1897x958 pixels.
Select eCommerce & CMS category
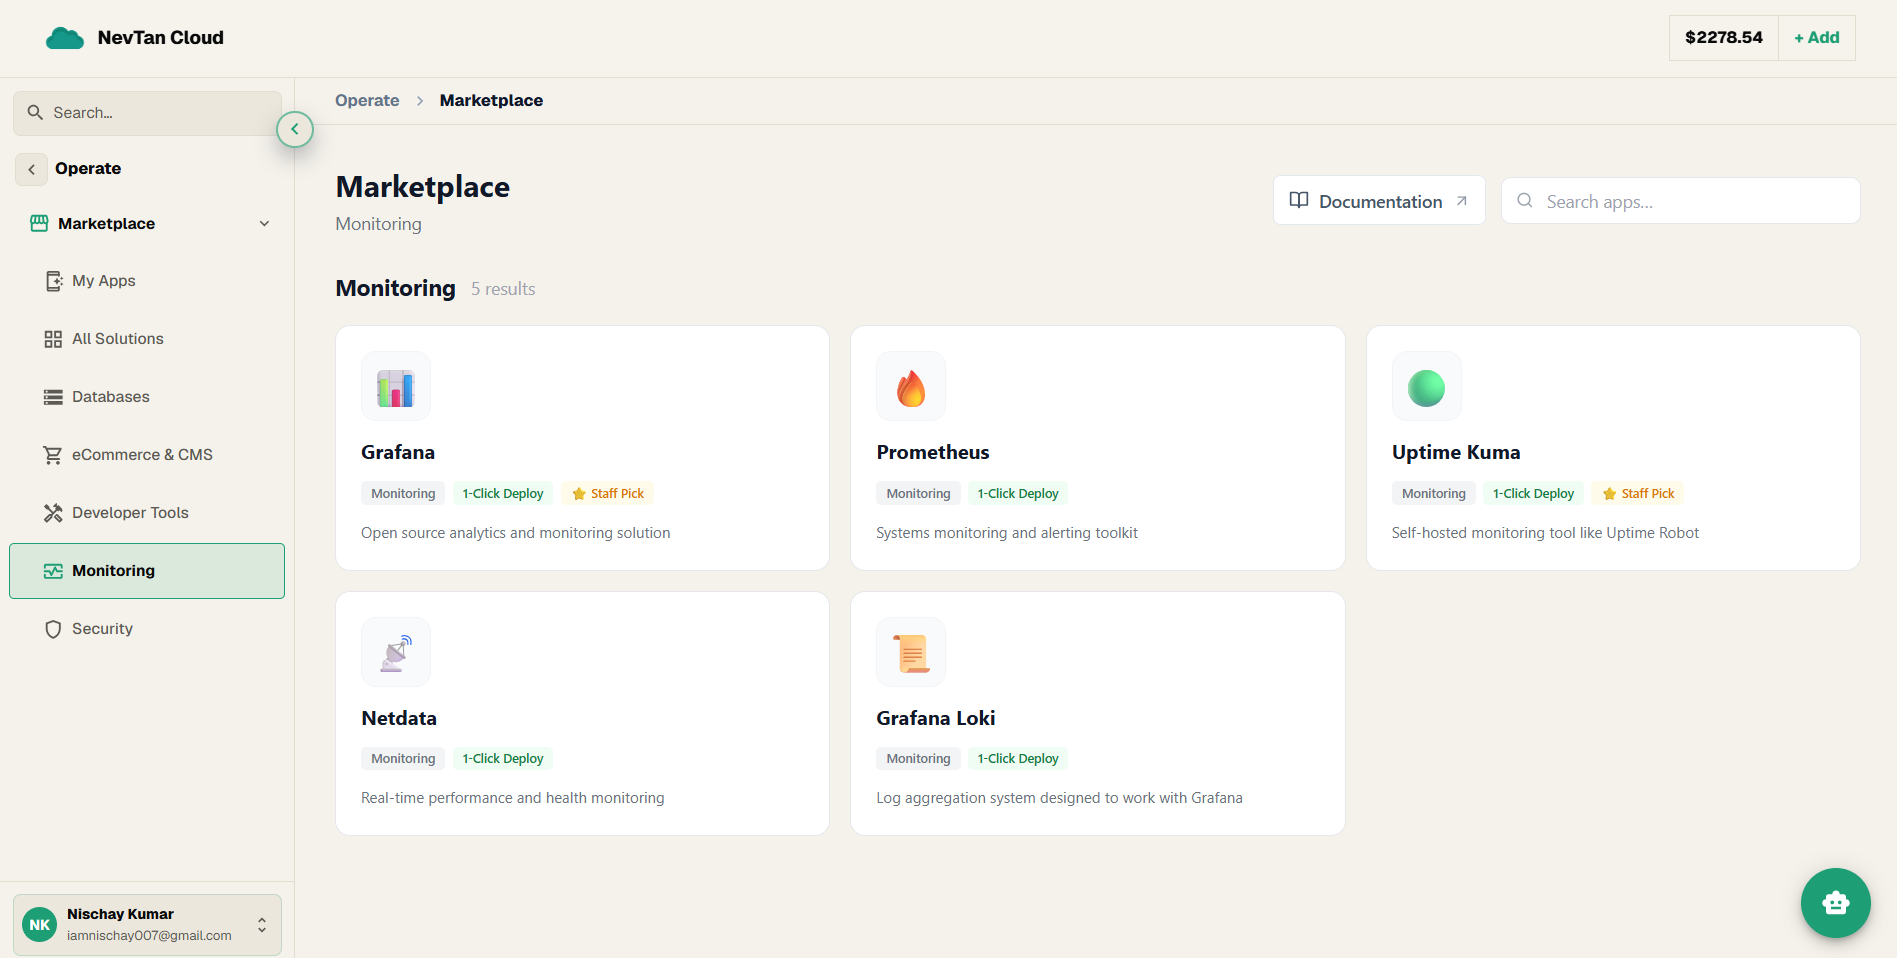tap(147, 455)
